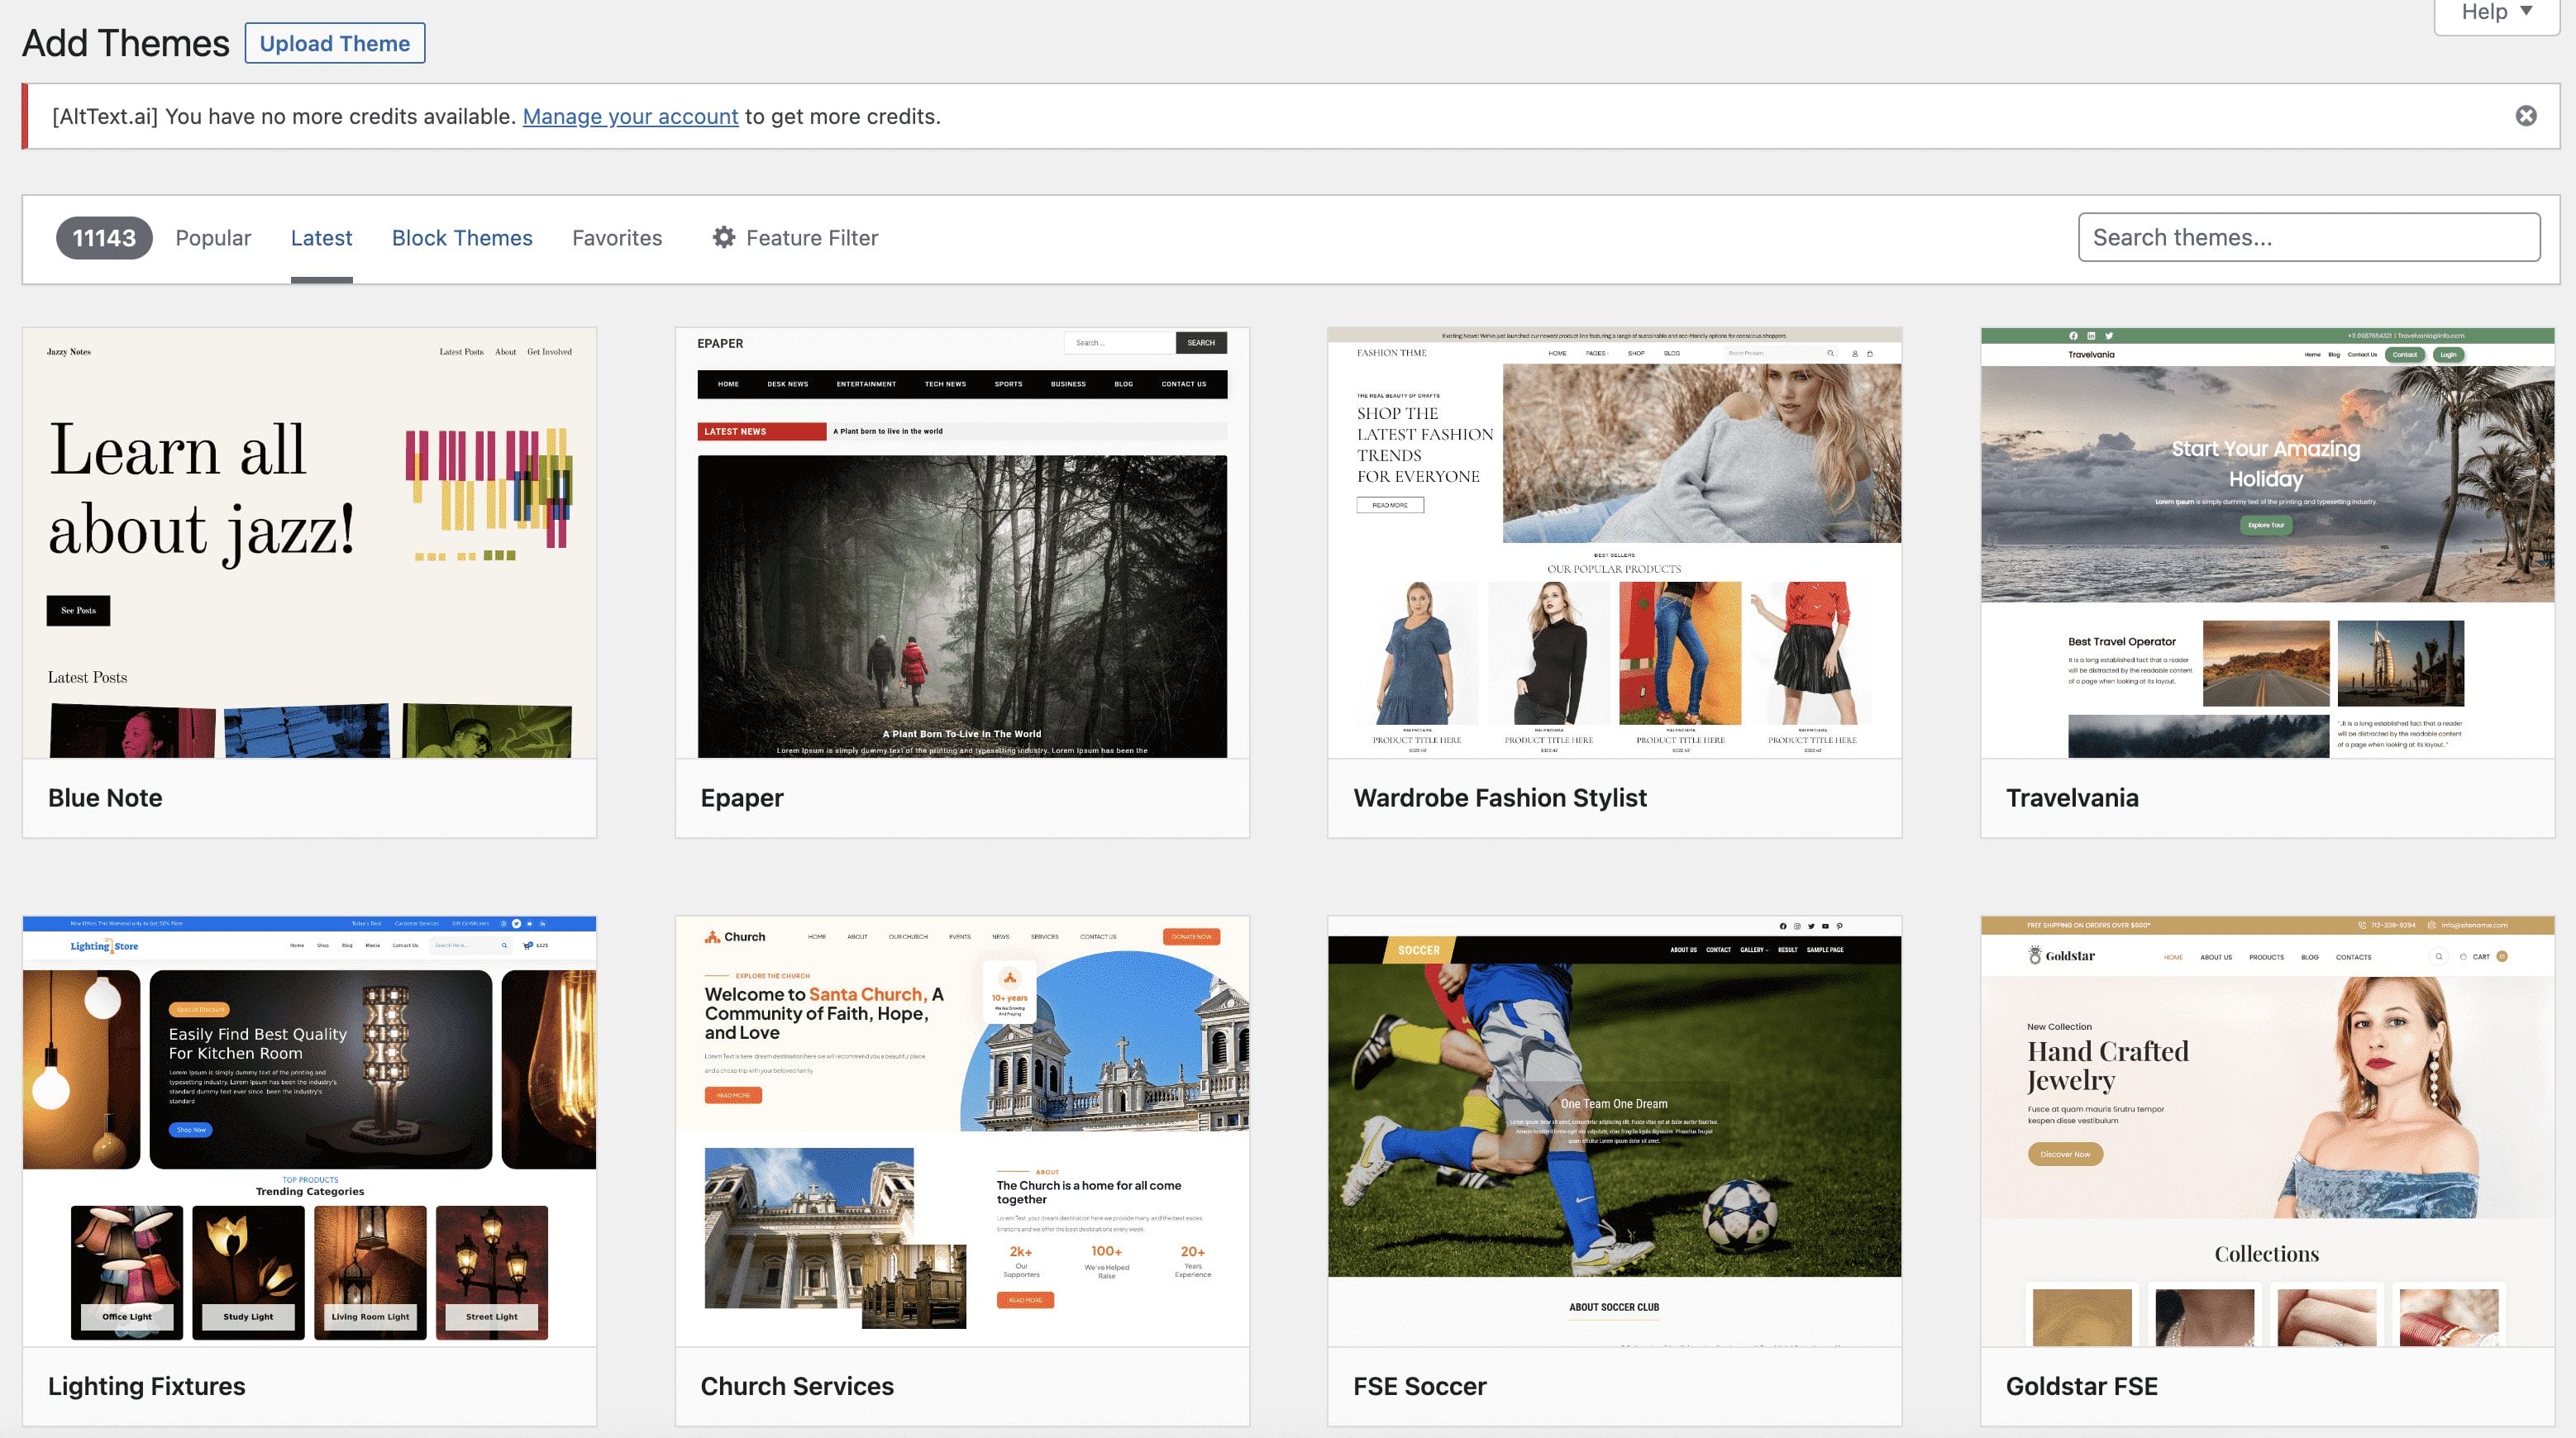Open the Manage your account link

point(630,116)
